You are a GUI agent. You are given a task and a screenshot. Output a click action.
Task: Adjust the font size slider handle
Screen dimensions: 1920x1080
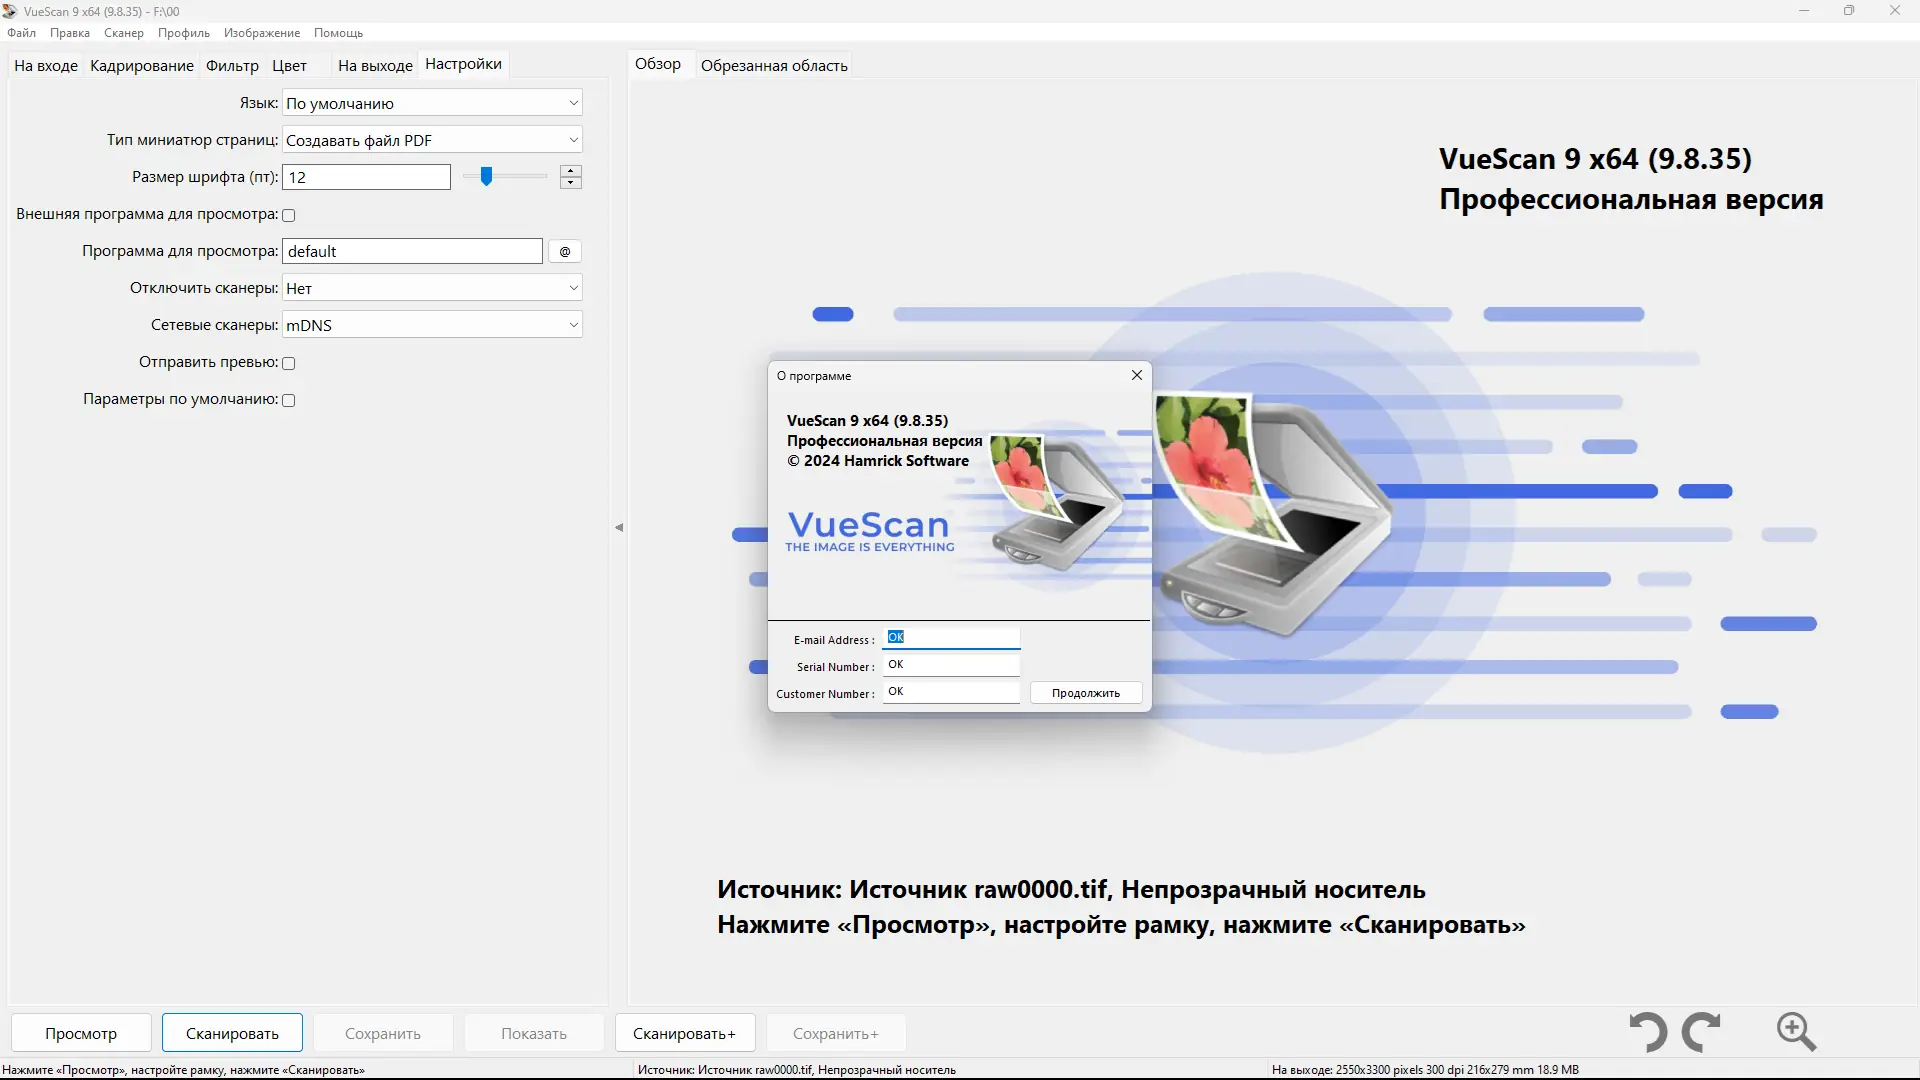click(x=486, y=177)
